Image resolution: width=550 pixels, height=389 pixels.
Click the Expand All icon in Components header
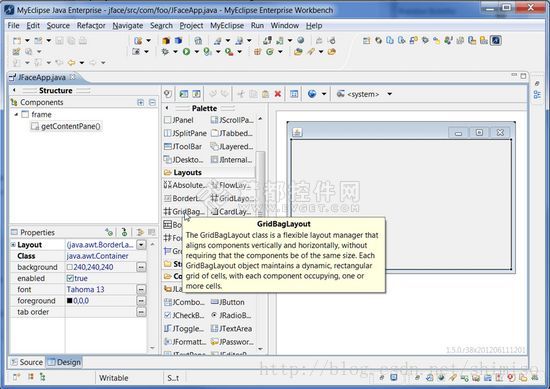(x=141, y=102)
